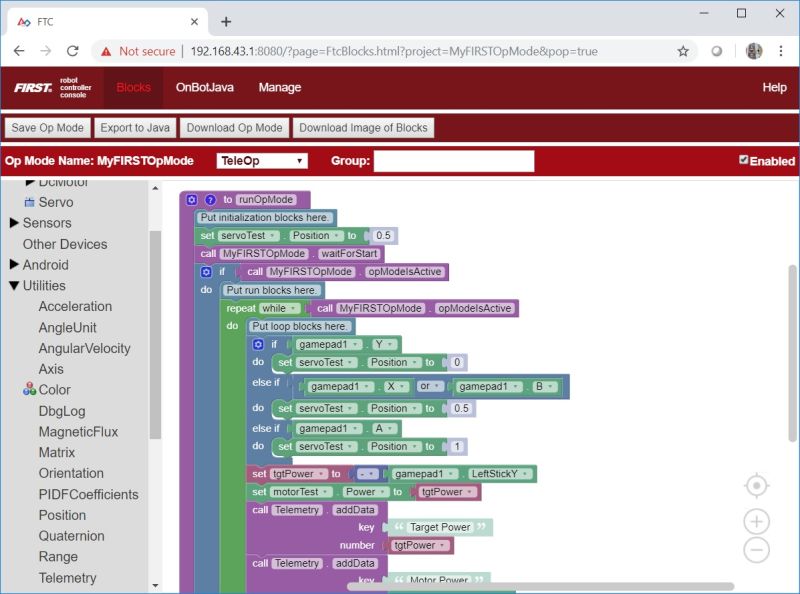Open the Manage page
The width and height of the screenshot is (800, 594).
(279, 88)
